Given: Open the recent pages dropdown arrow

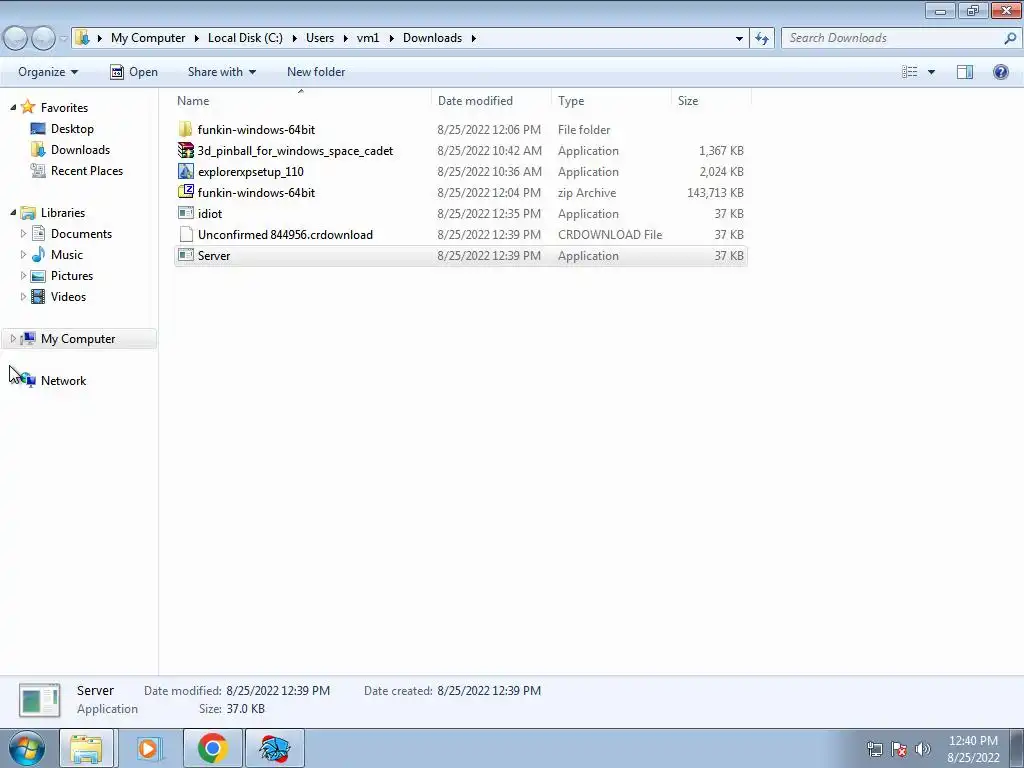Looking at the screenshot, I should [63, 38].
